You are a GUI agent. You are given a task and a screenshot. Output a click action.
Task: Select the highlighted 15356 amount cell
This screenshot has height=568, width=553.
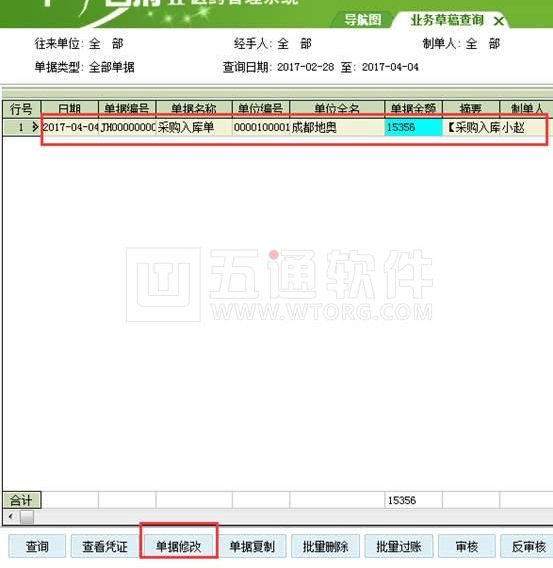(413, 127)
